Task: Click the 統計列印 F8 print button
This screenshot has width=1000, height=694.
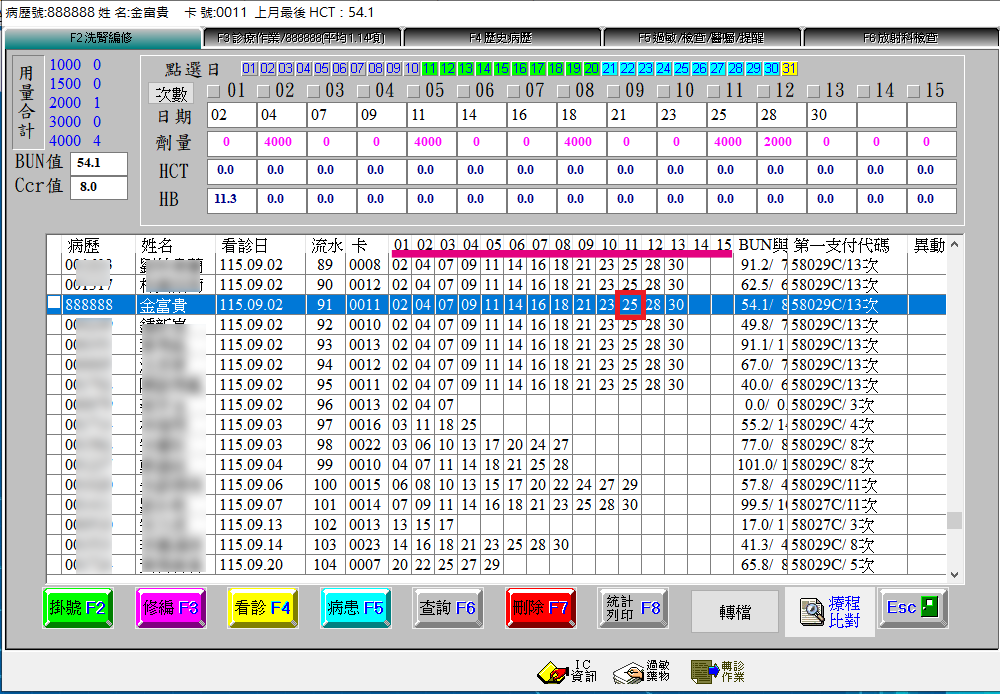Action: 633,608
